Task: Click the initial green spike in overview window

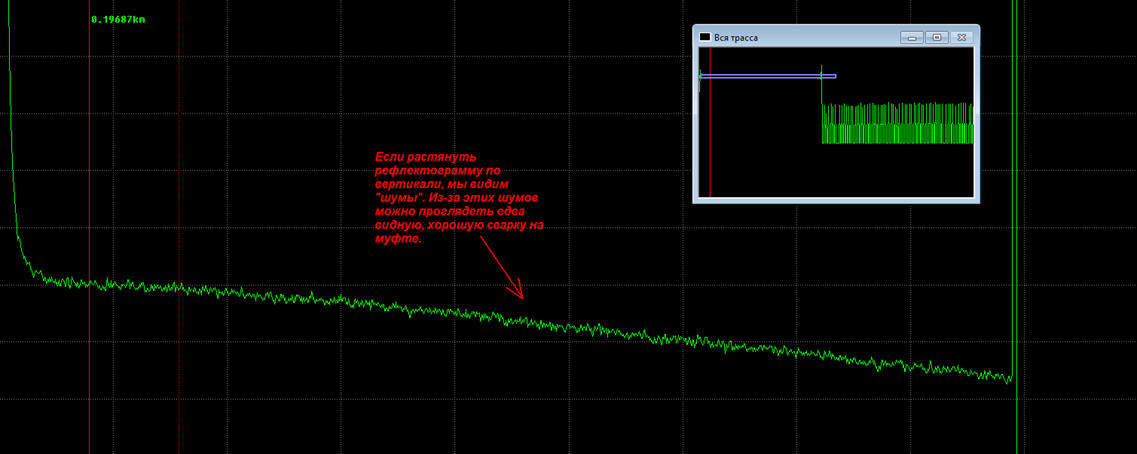Action: click(x=699, y=82)
